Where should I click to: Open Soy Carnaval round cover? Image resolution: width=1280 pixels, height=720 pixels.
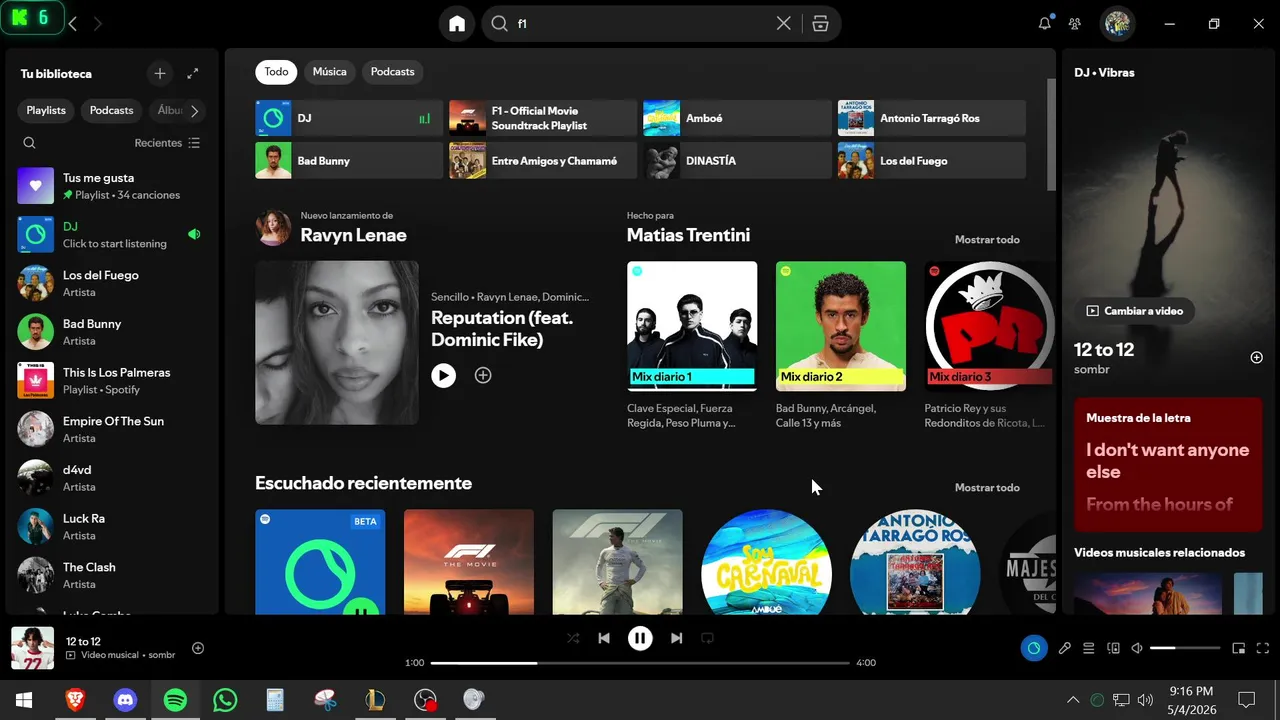click(x=766, y=562)
